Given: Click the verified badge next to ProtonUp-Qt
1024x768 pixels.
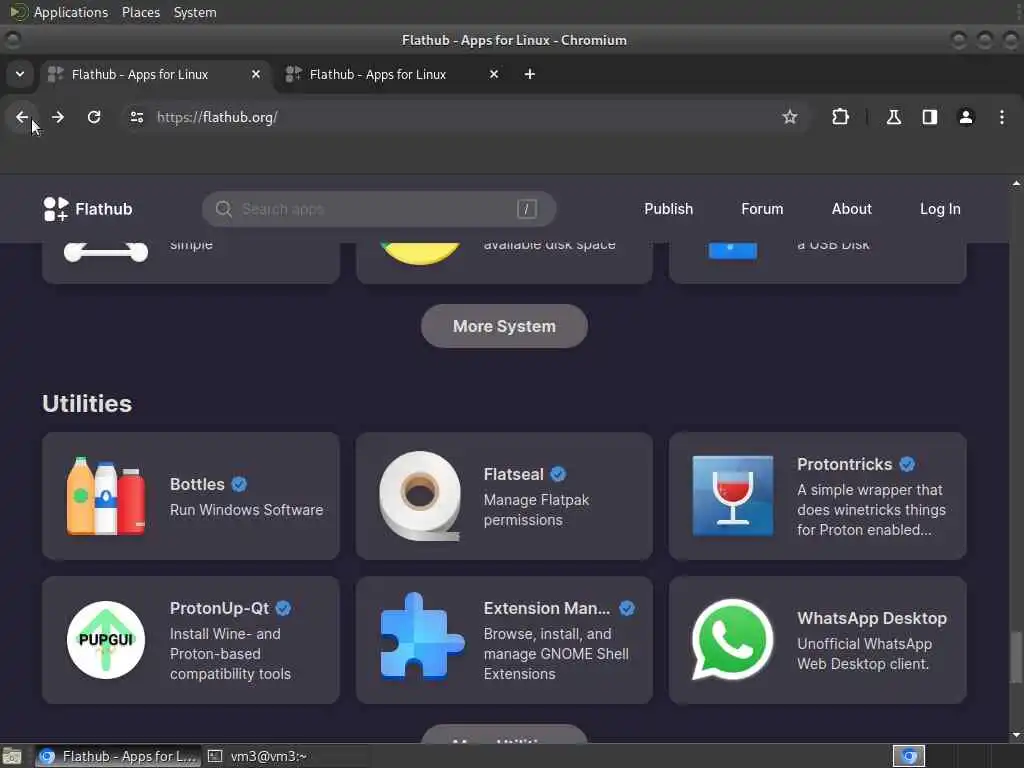Looking at the screenshot, I should (x=283, y=608).
